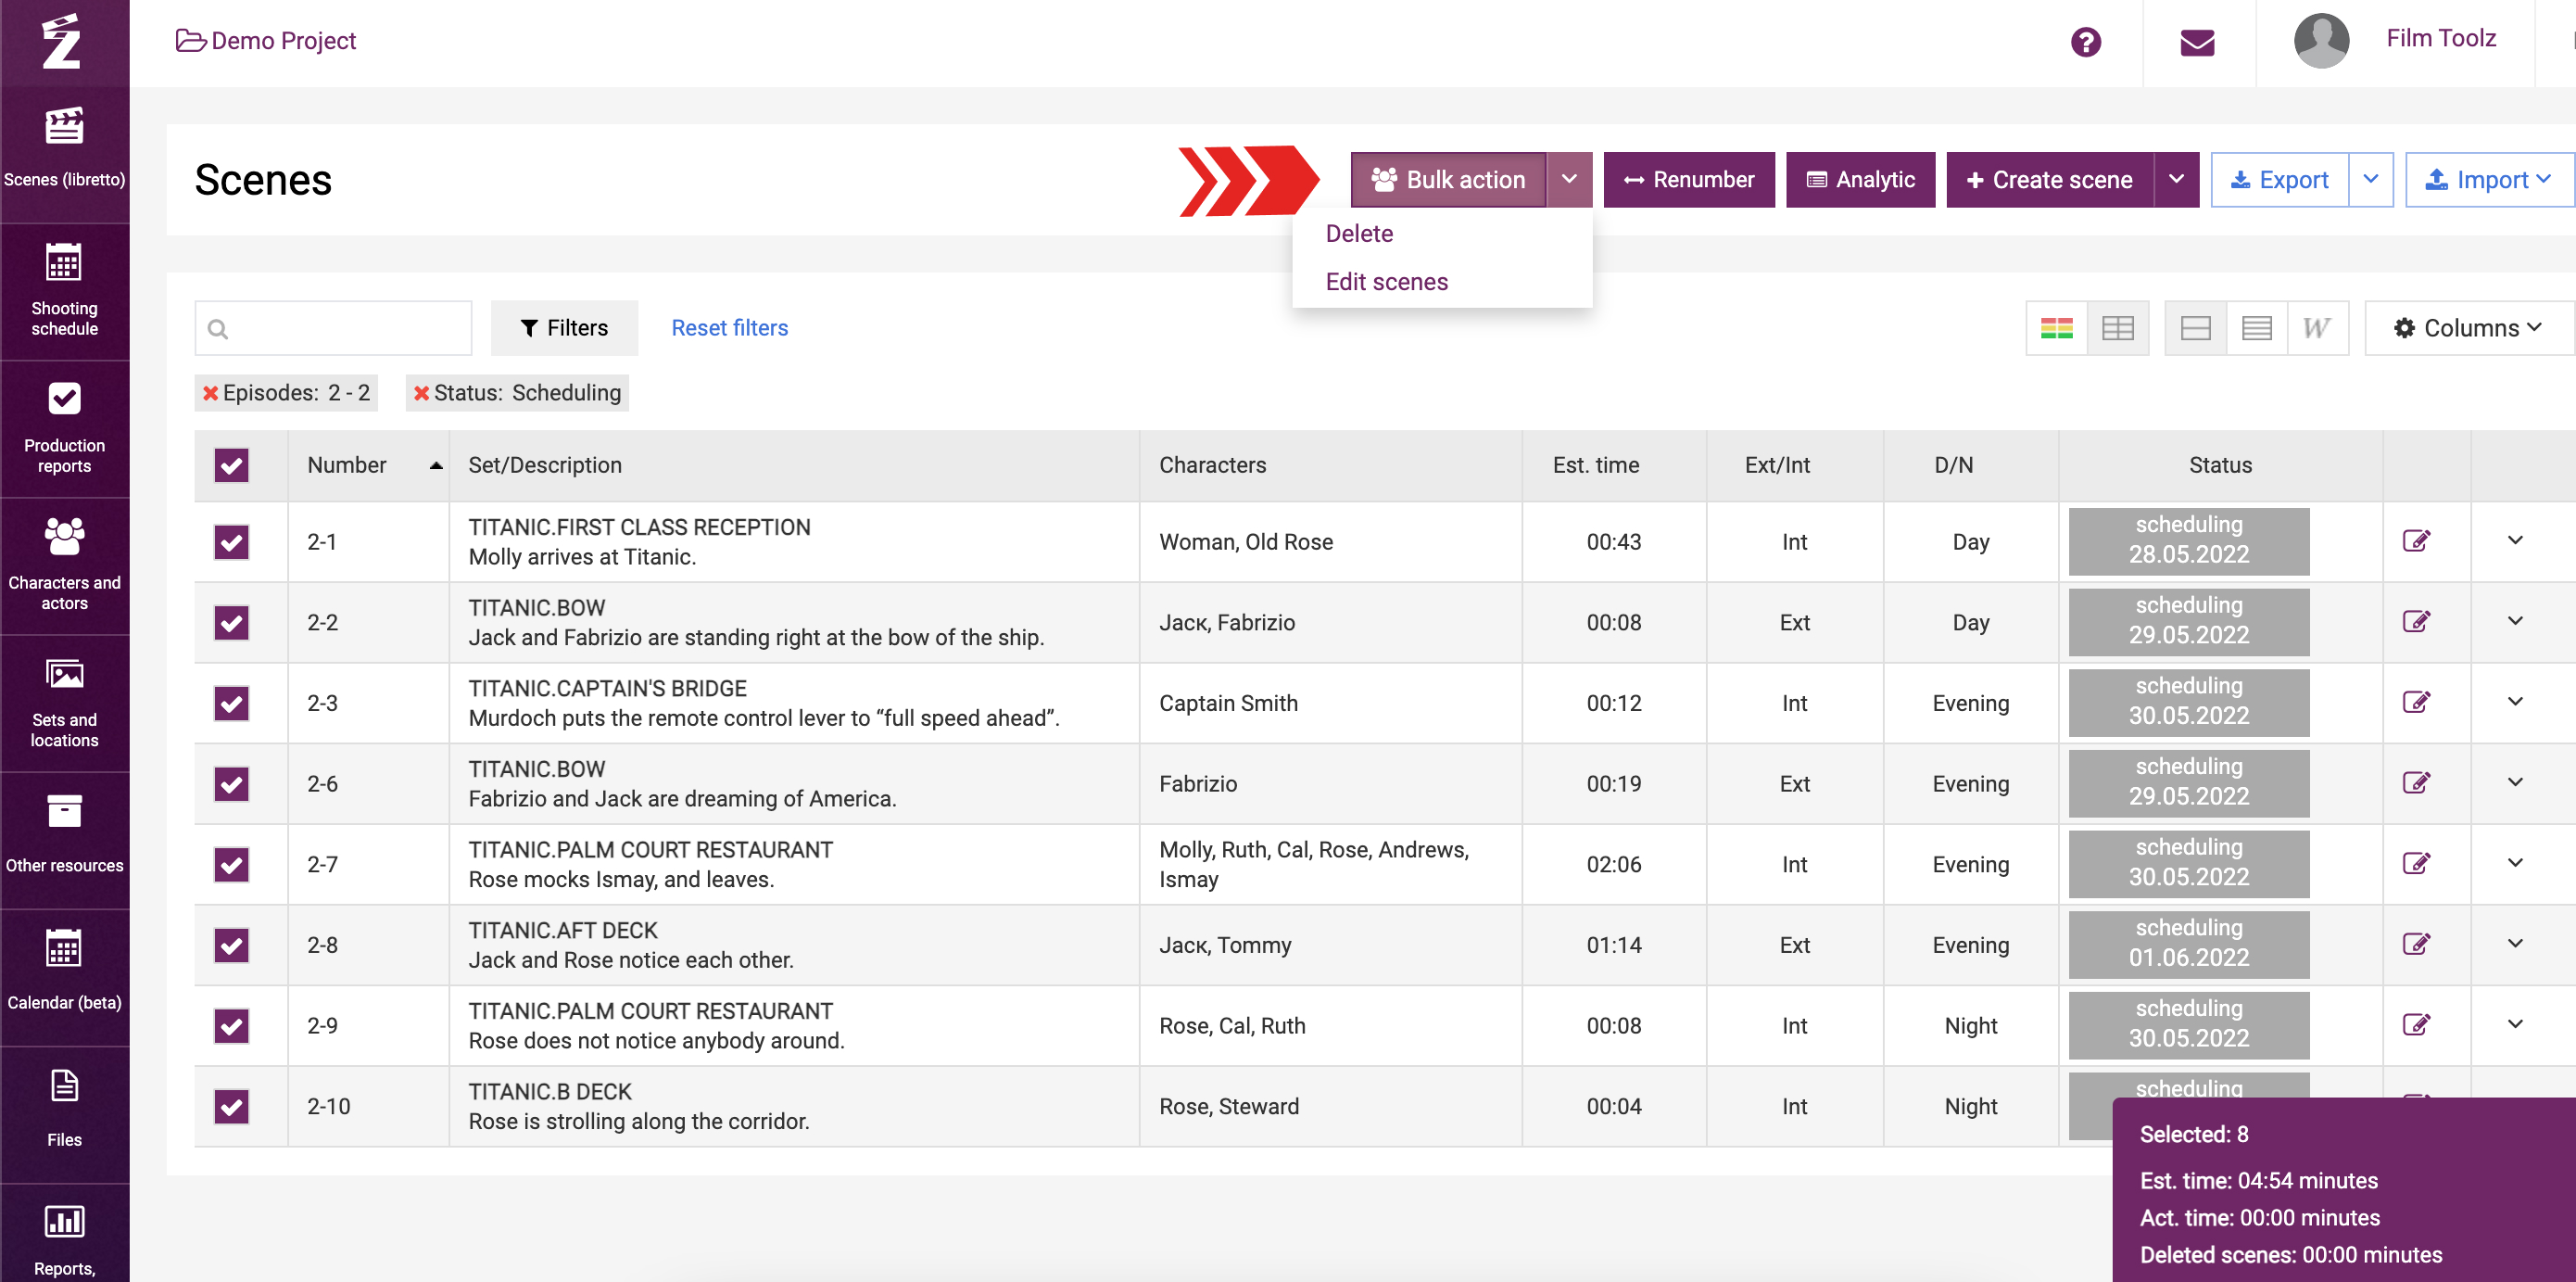2576x1282 pixels.
Task: Open Sets and locations section
Action: tap(64, 702)
